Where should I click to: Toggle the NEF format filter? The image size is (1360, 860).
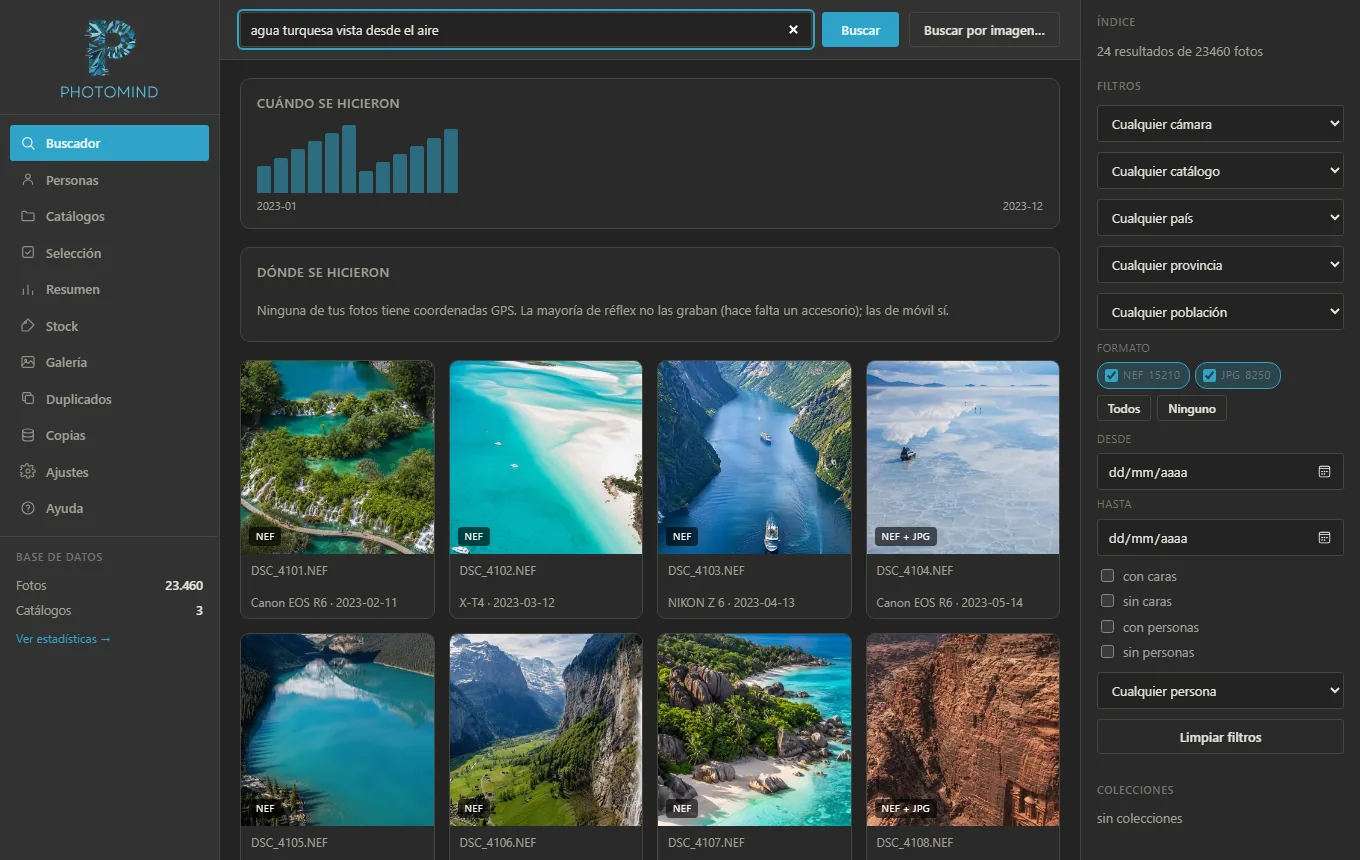point(1143,375)
